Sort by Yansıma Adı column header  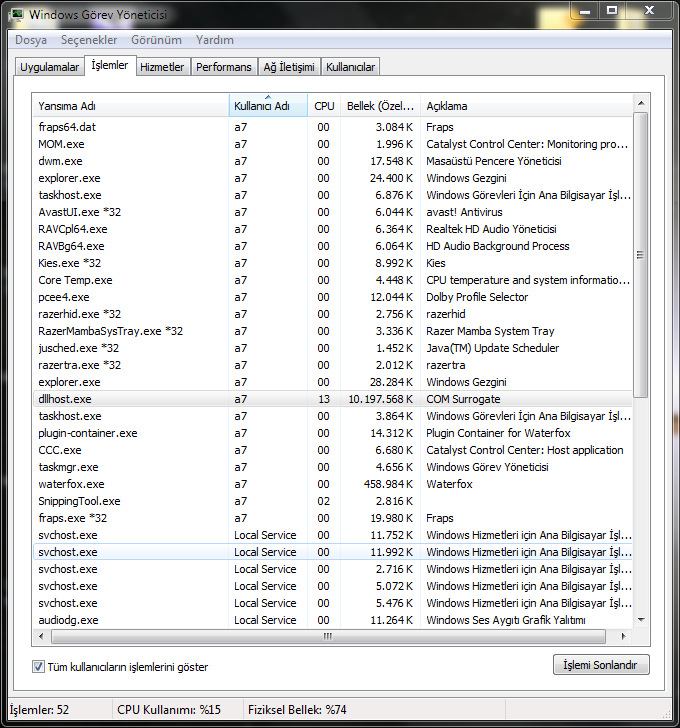pyautogui.click(x=130, y=106)
